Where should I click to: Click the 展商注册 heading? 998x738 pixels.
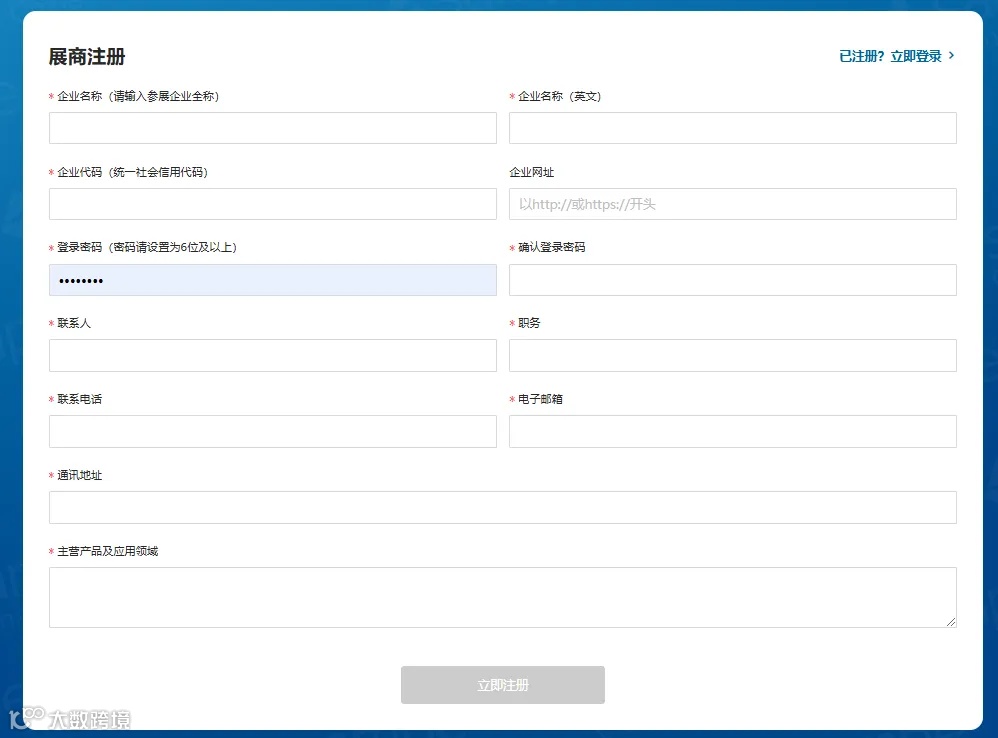pyautogui.click(x=87, y=57)
